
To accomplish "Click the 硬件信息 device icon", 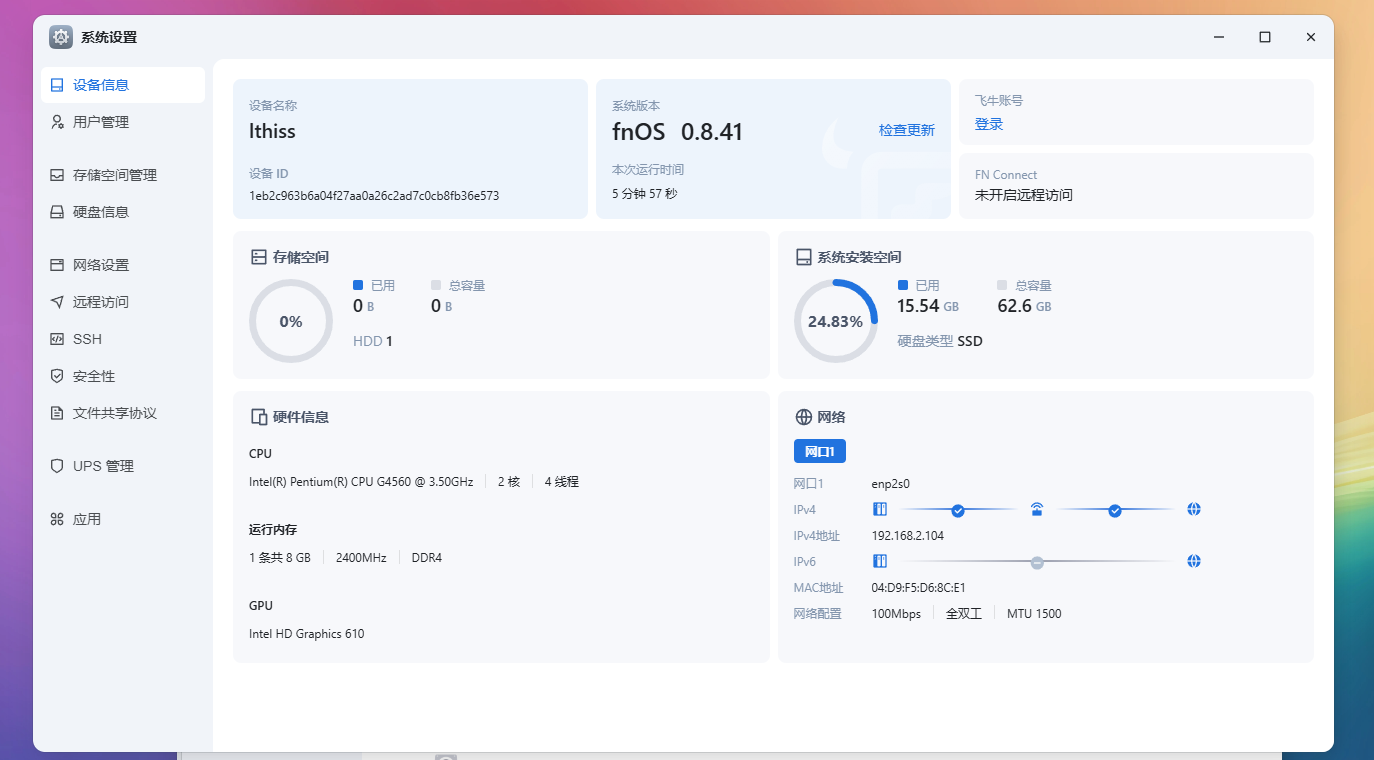I will coord(259,417).
